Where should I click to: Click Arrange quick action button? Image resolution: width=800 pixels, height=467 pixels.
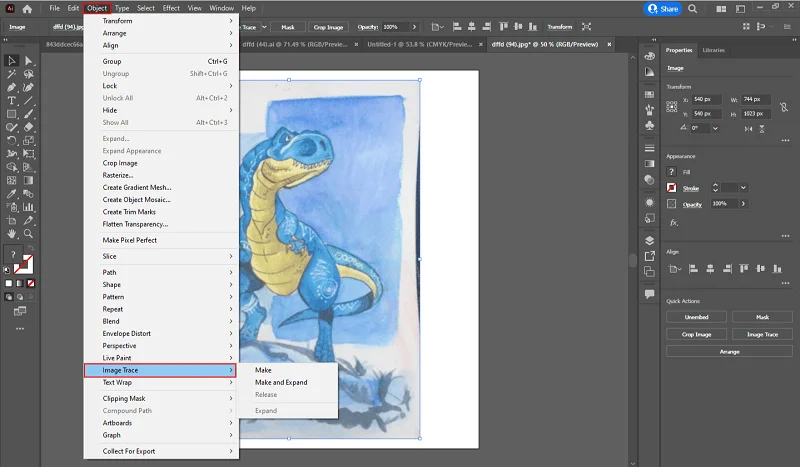(729, 352)
